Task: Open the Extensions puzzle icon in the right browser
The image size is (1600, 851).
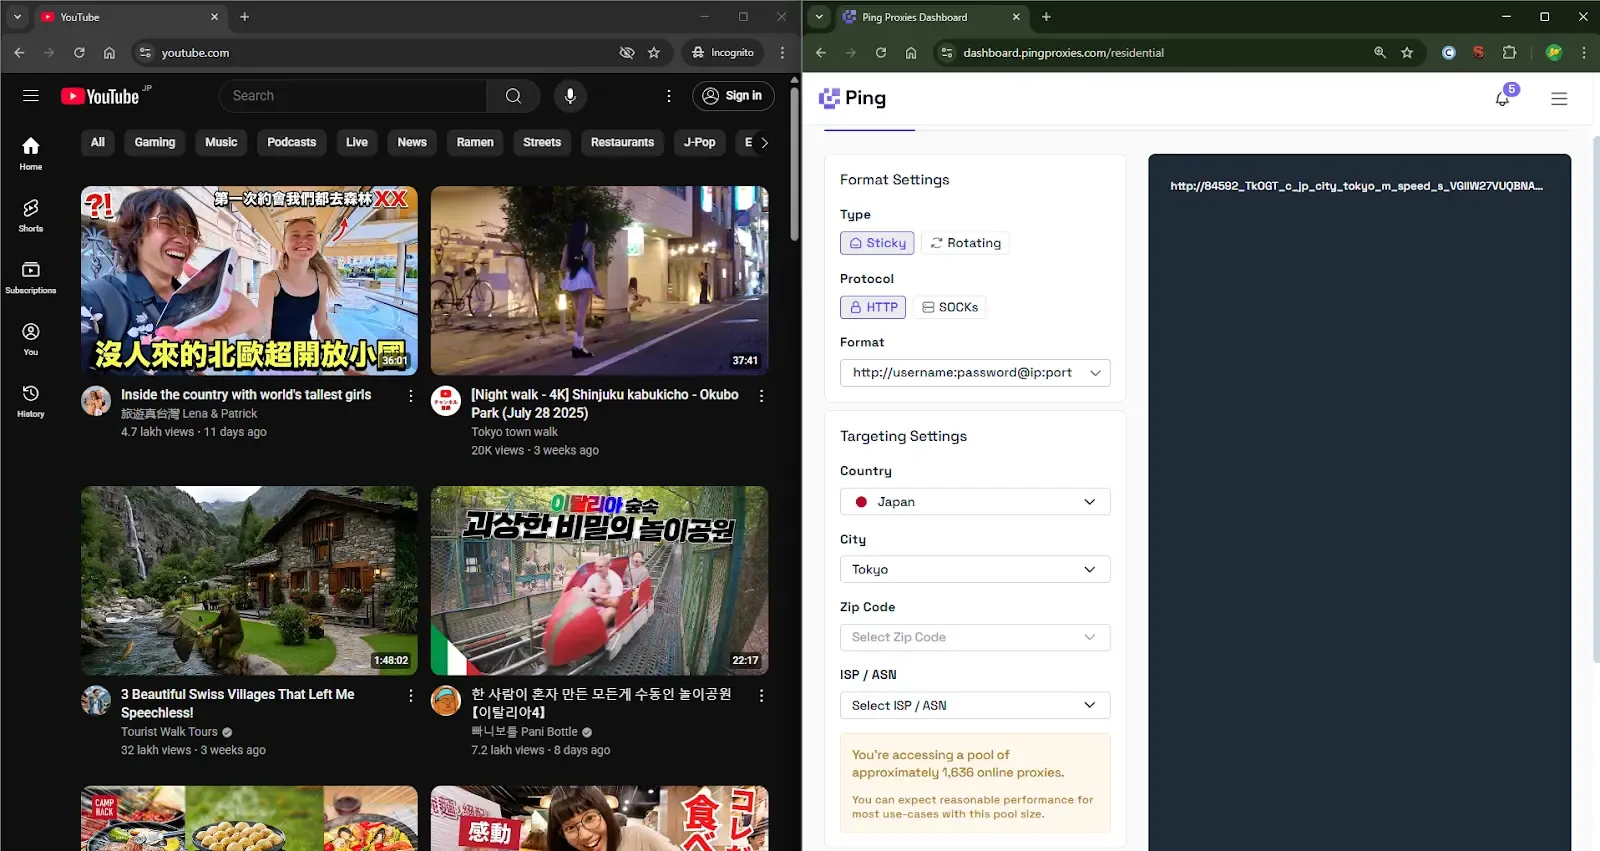Action: [1510, 53]
